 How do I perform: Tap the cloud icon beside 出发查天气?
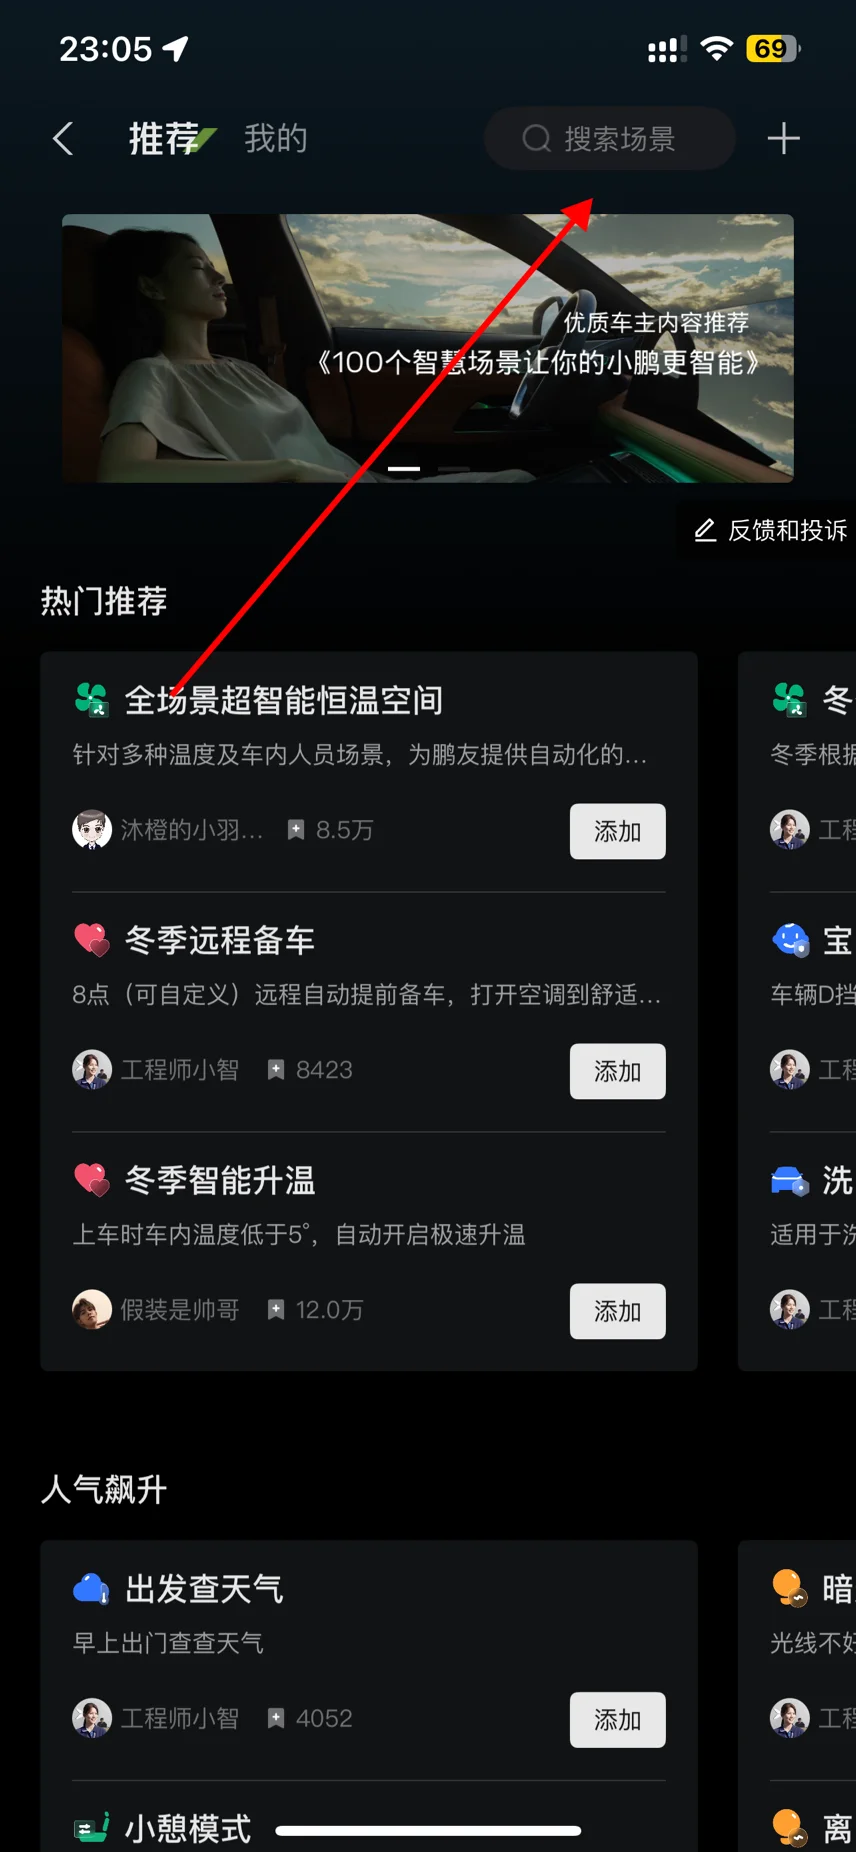91,1588
